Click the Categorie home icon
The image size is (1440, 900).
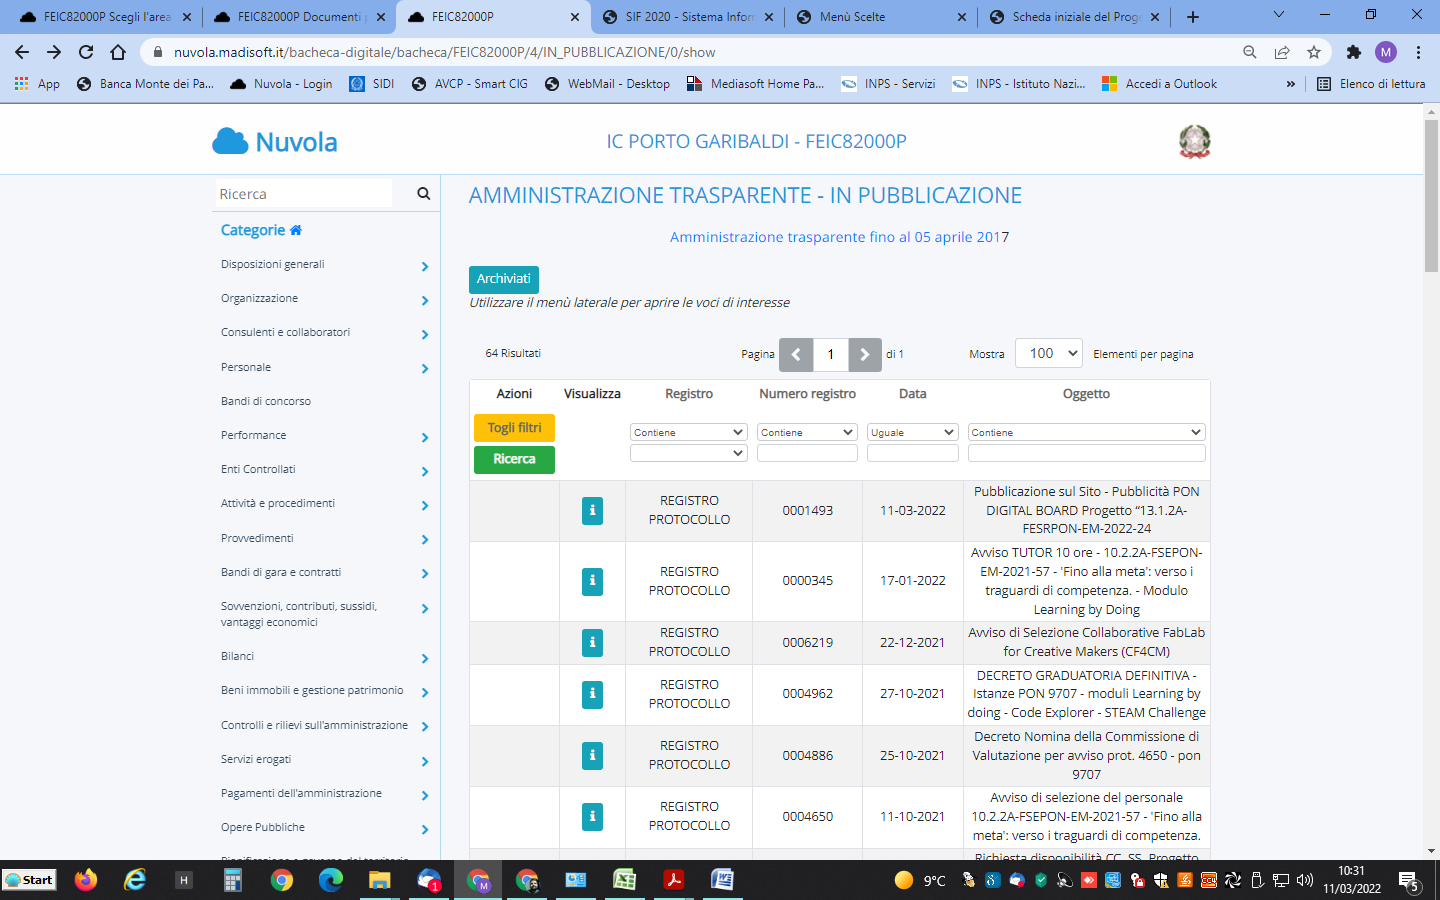(x=296, y=230)
